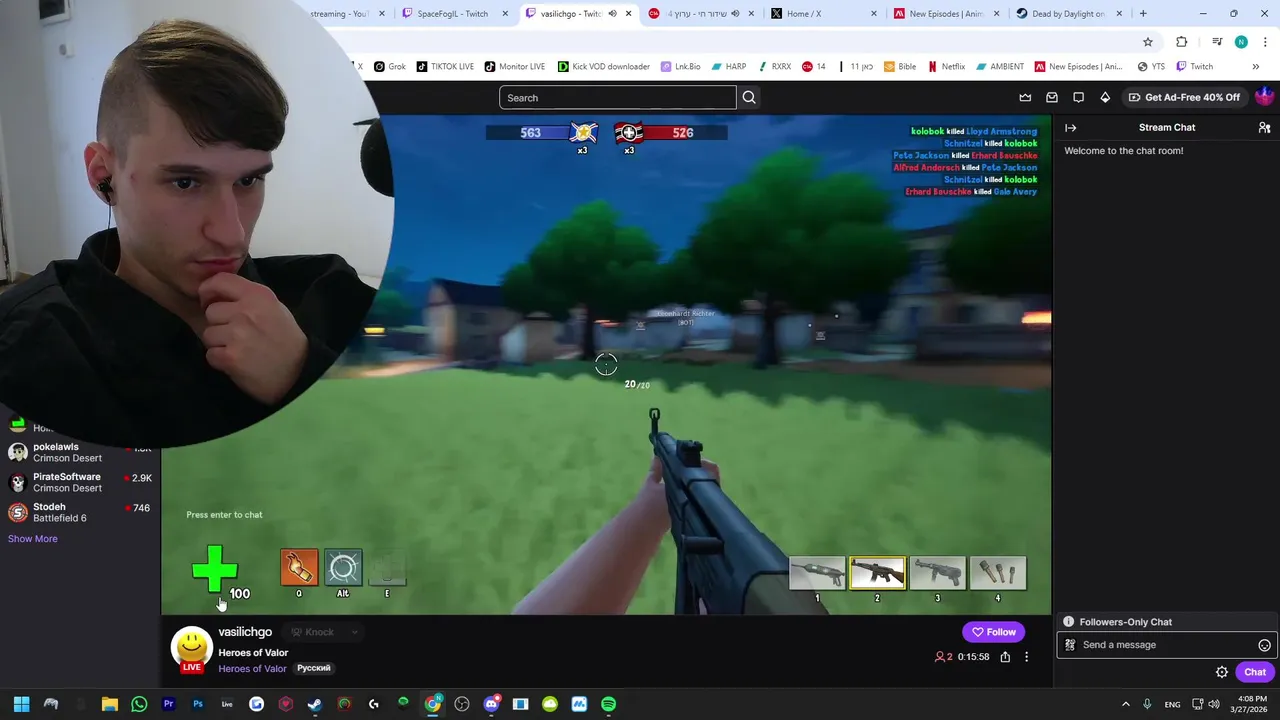Screen dimensions: 1280x720
Task: Open Stodeh Battlefield 6 channel in sidebar
Action: point(80,513)
